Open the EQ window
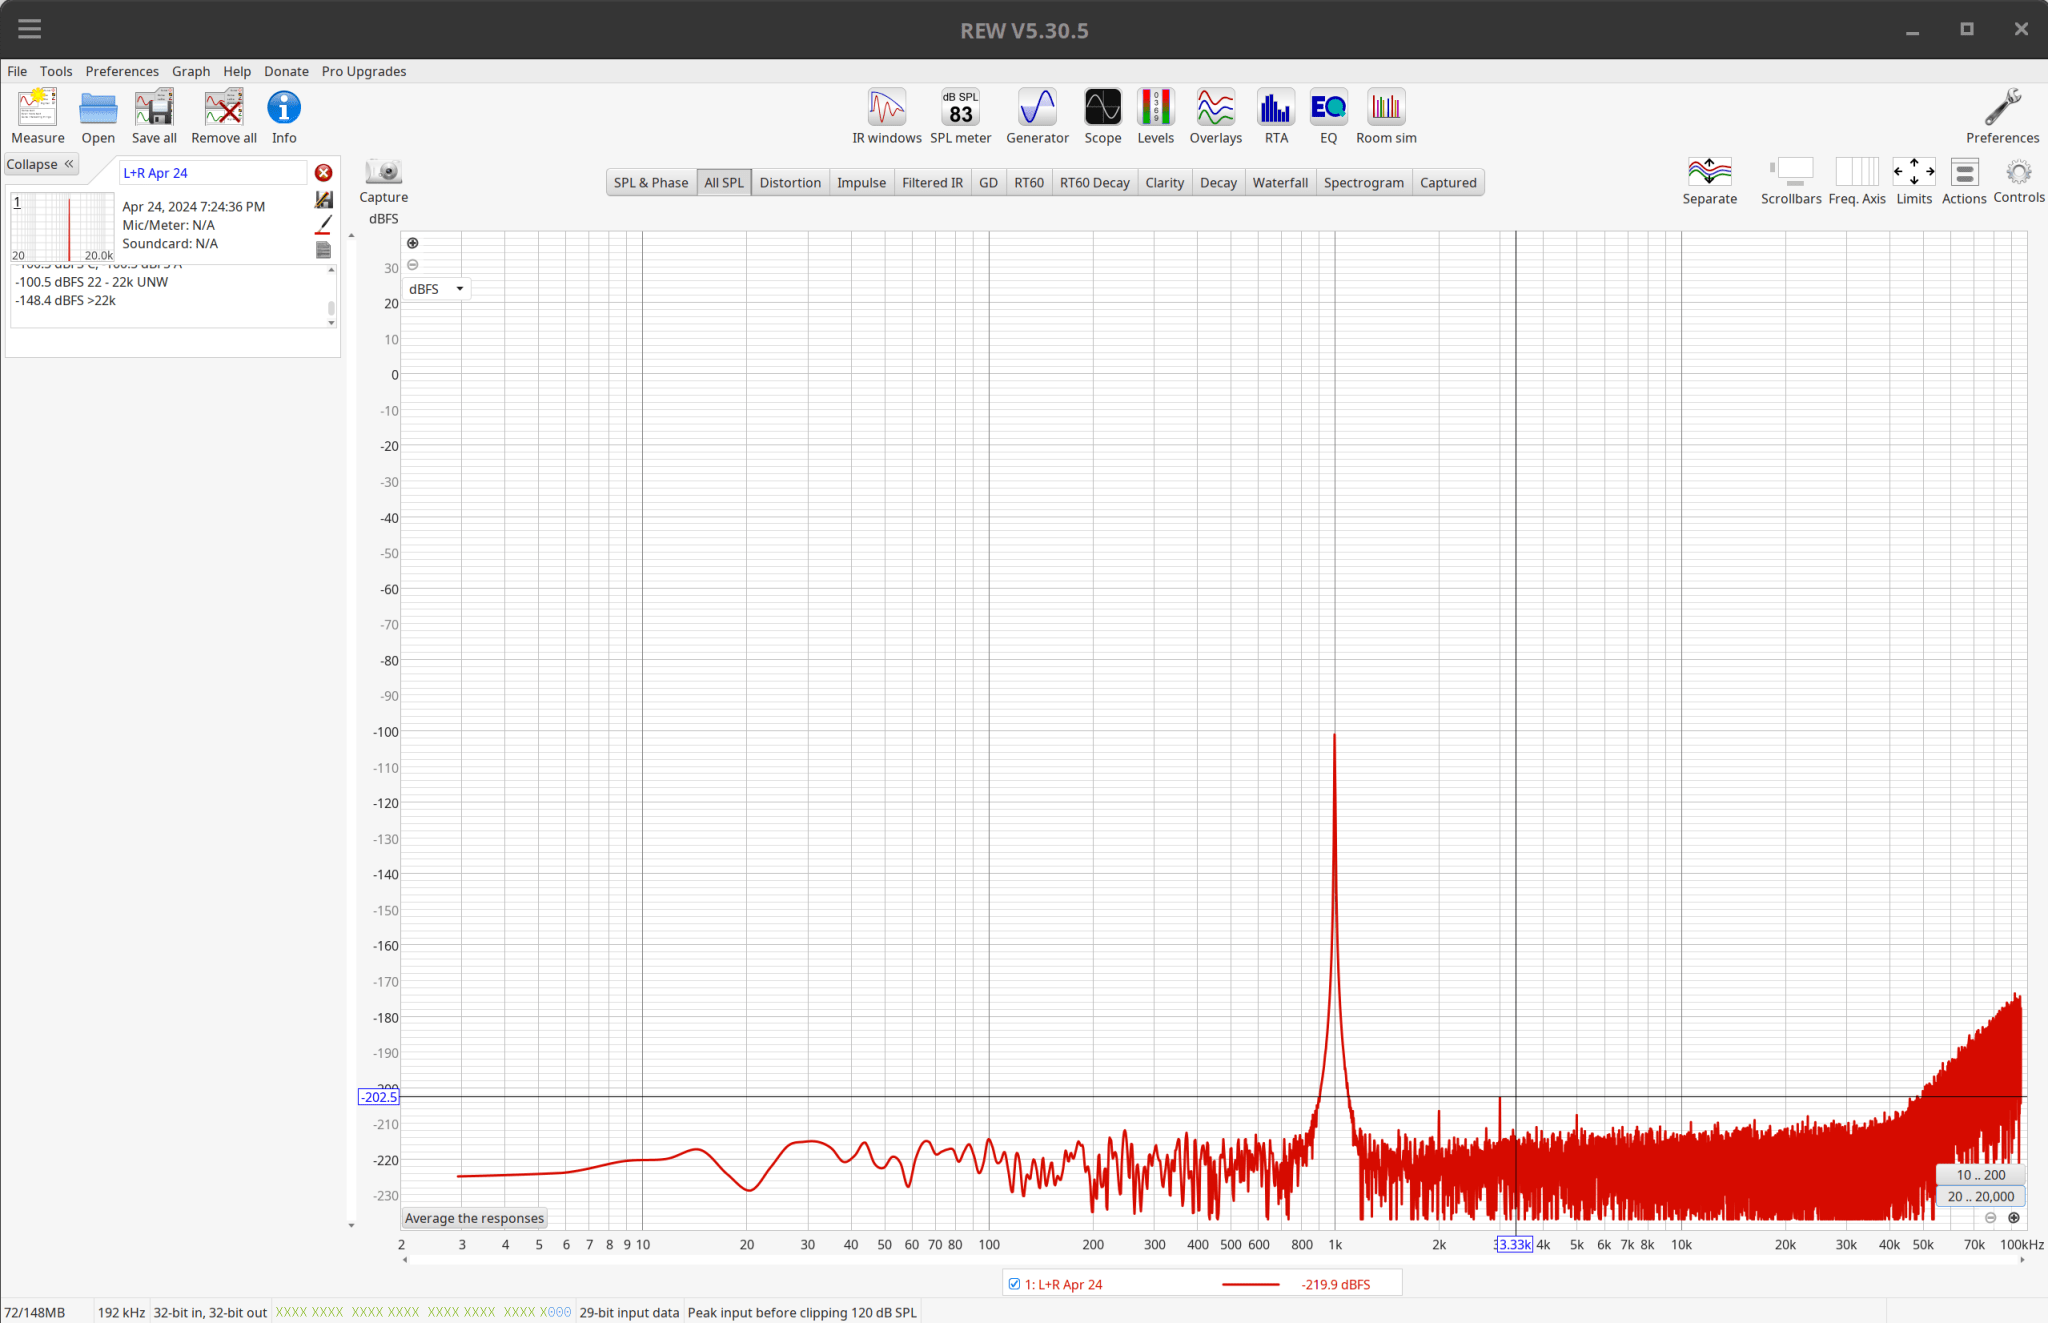 point(1328,117)
